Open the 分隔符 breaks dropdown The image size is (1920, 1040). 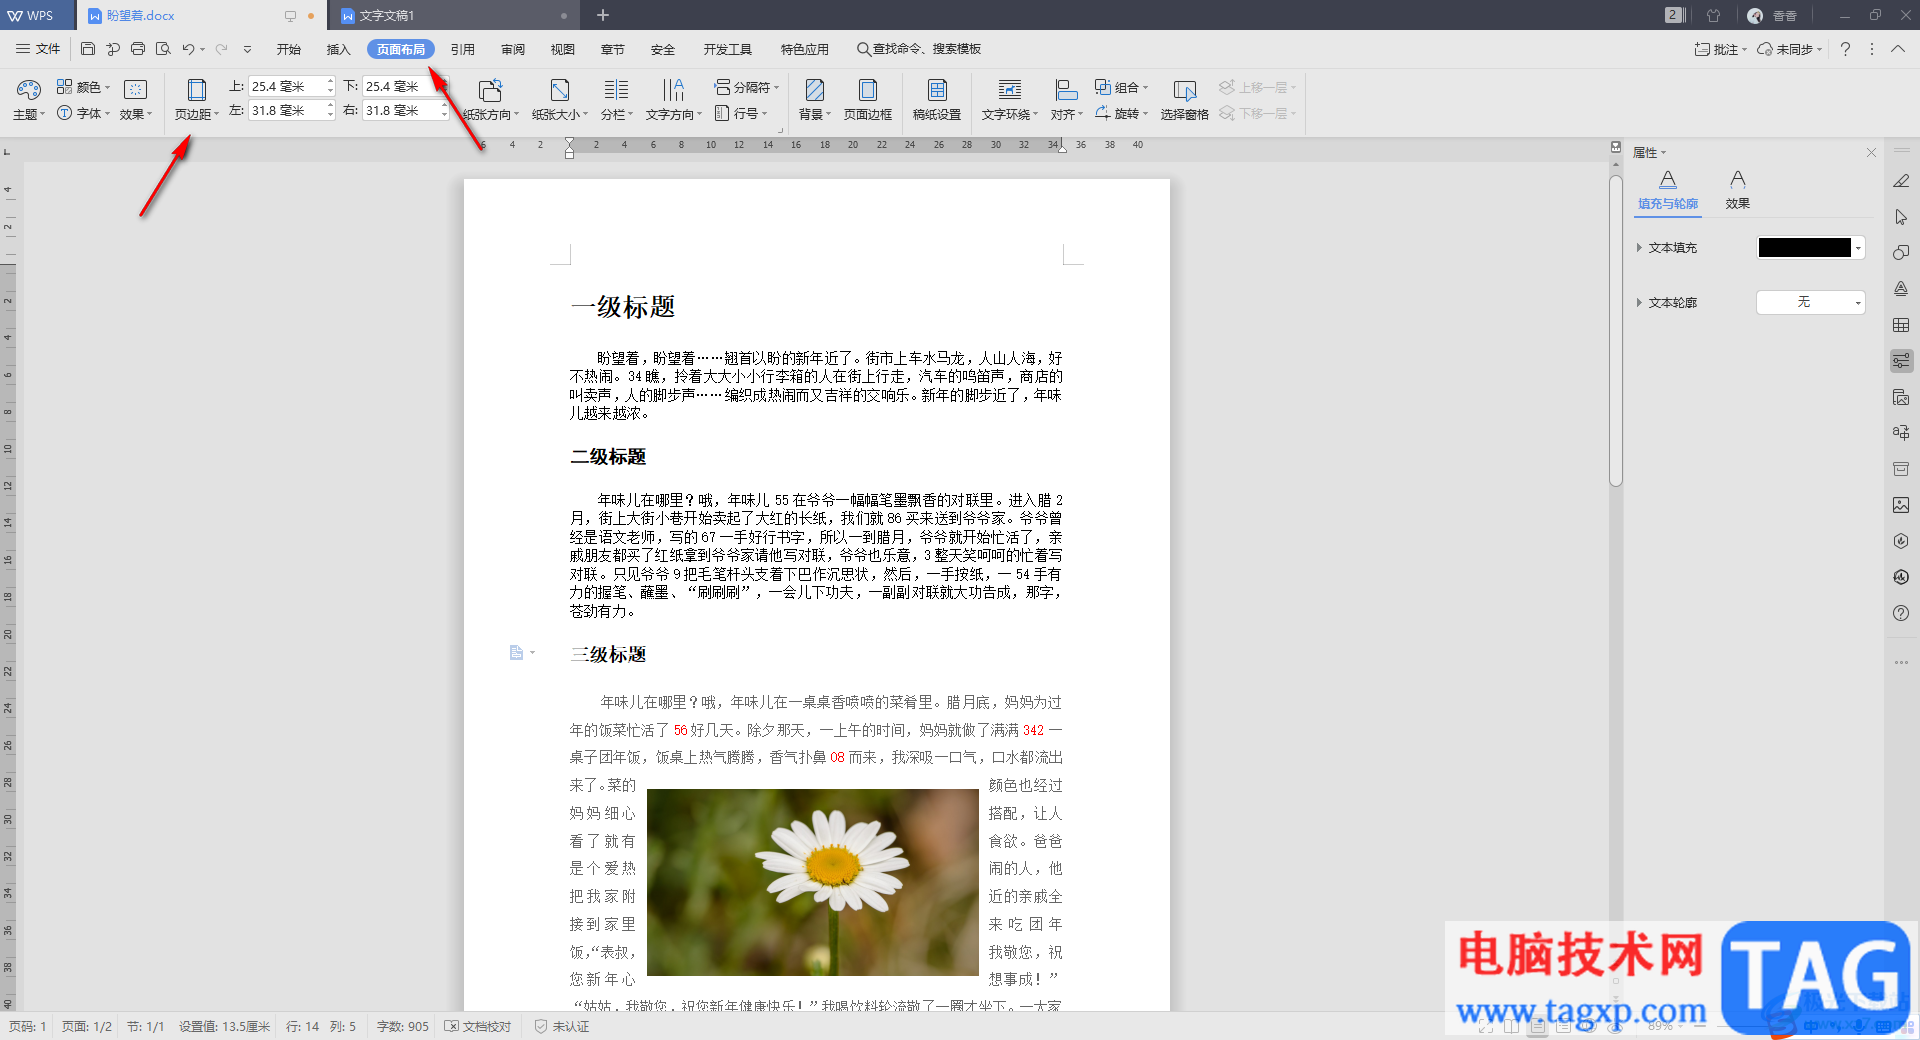coord(746,87)
